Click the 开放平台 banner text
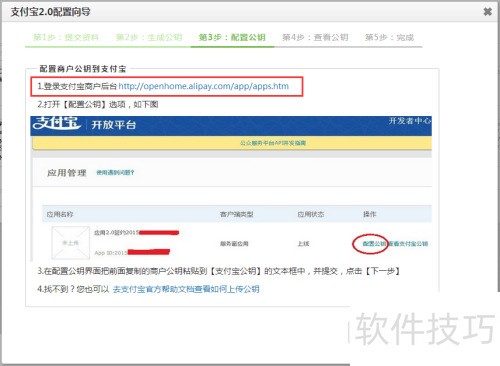 pos(114,125)
